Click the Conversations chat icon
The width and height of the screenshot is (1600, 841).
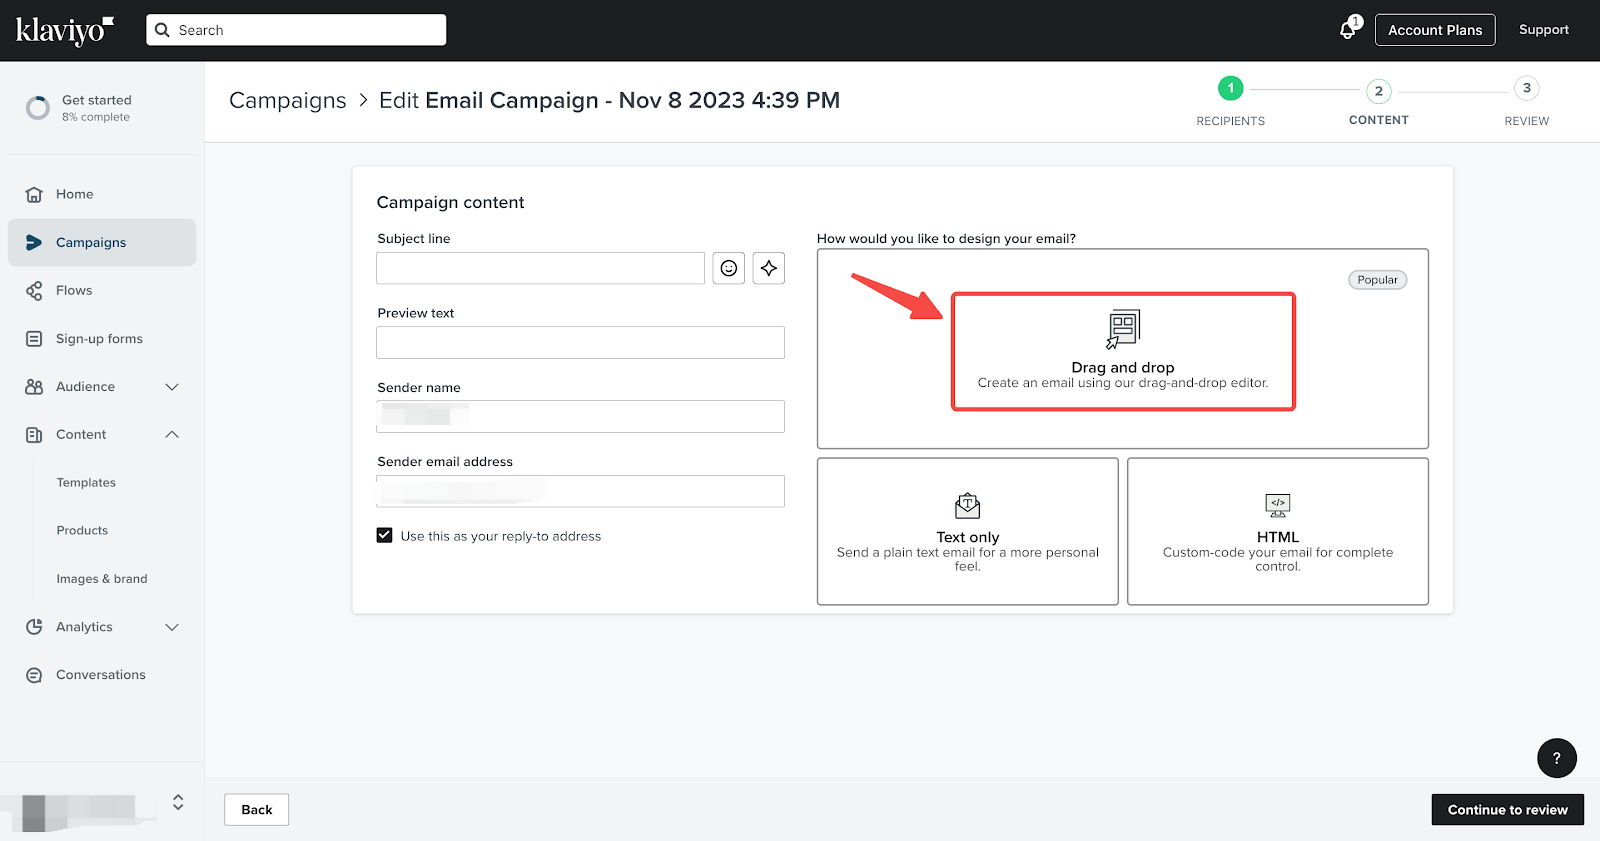pyautogui.click(x=34, y=675)
